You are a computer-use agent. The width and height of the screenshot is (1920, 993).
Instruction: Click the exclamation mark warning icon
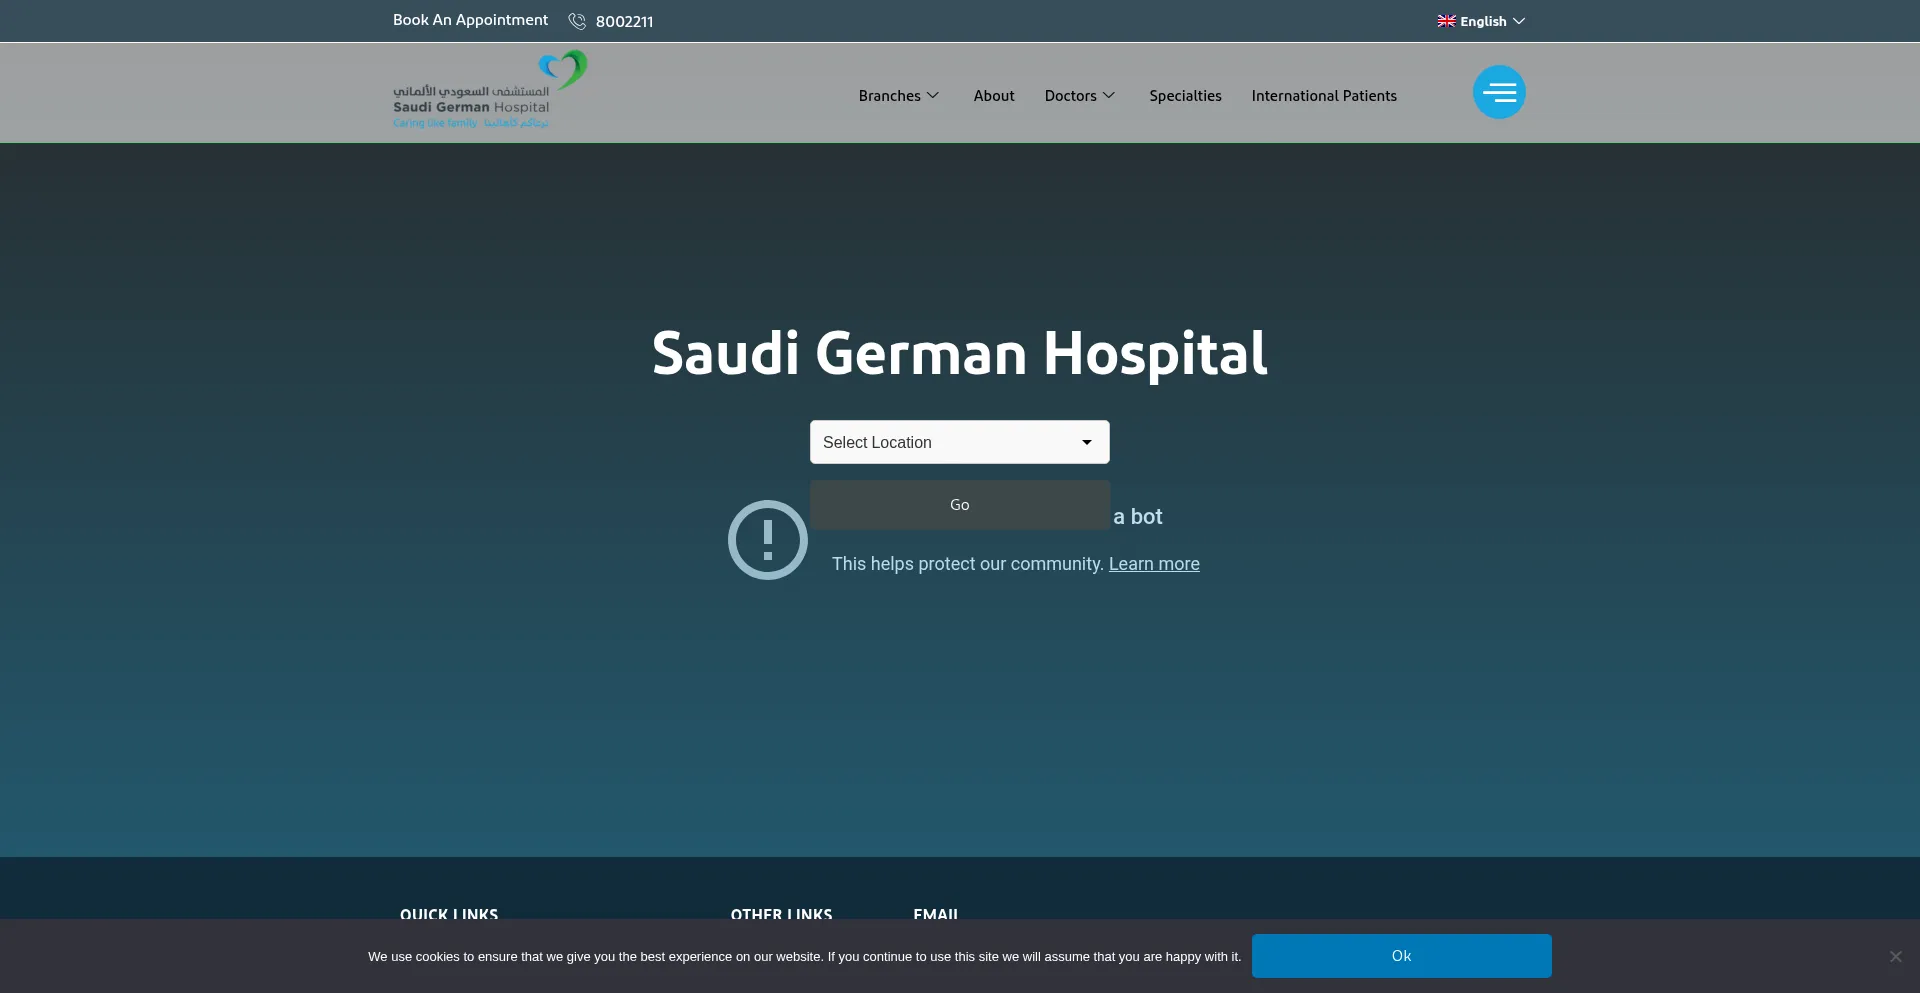point(767,540)
